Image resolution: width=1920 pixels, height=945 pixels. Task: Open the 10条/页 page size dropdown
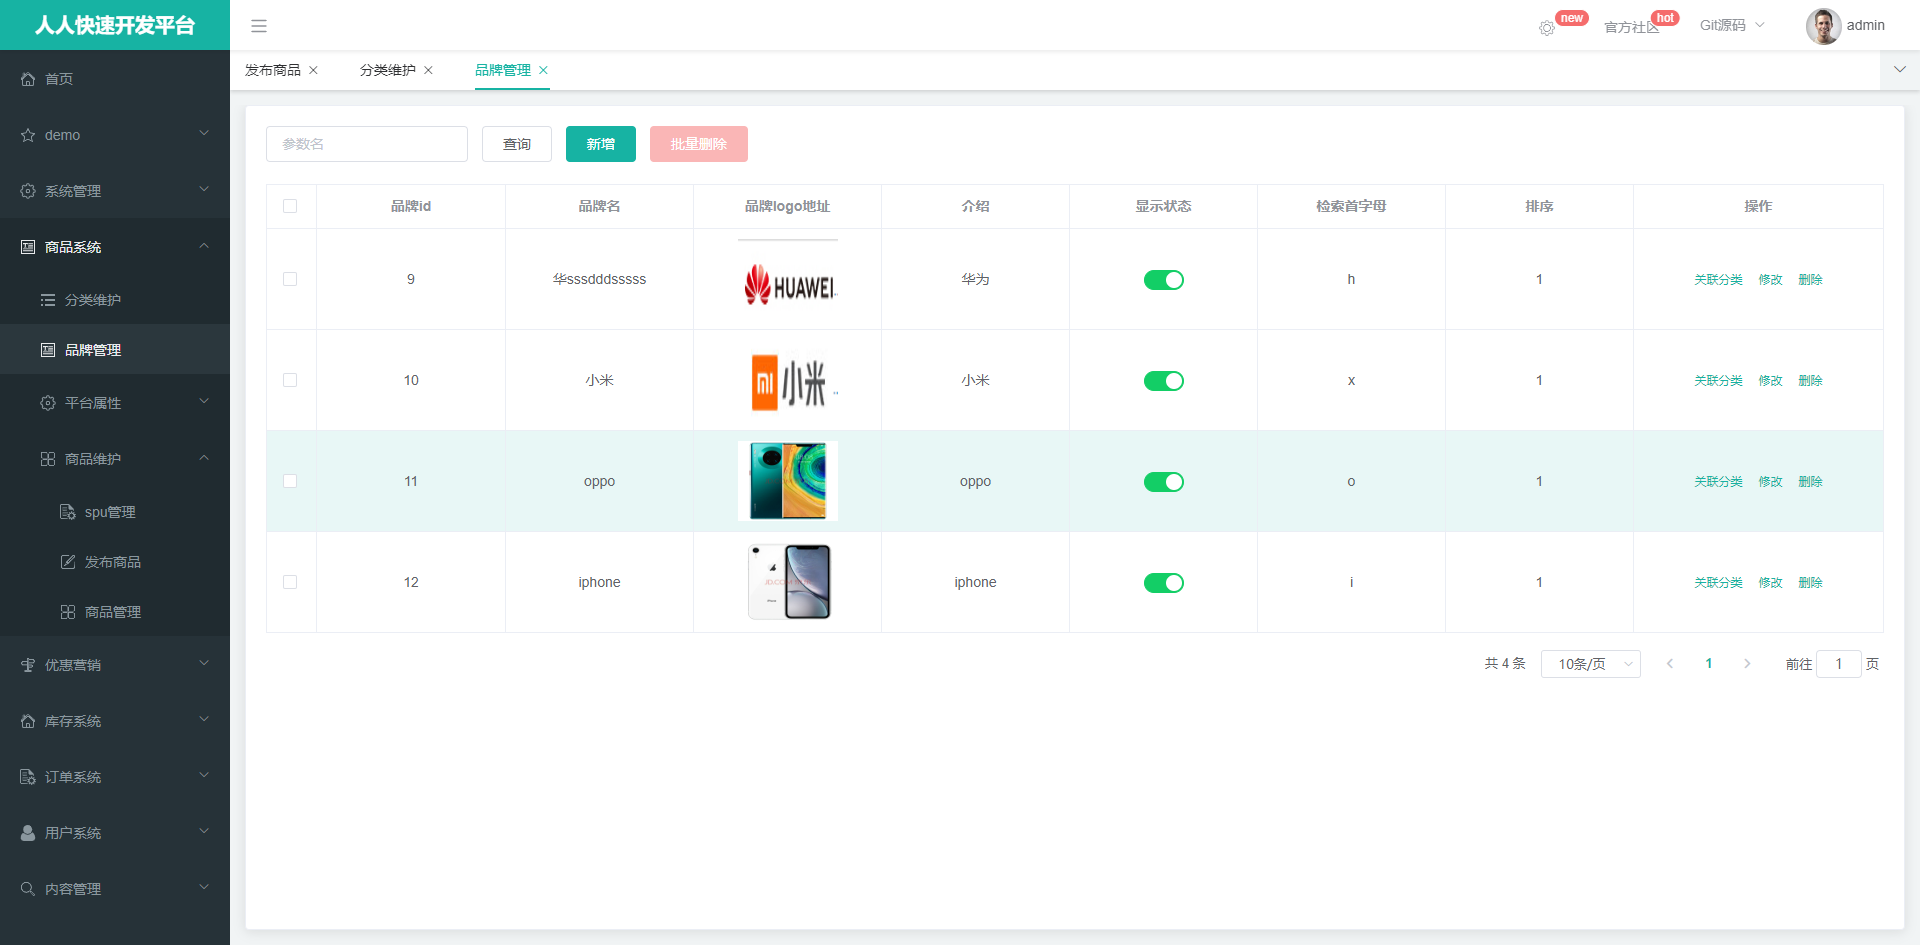point(1591,664)
